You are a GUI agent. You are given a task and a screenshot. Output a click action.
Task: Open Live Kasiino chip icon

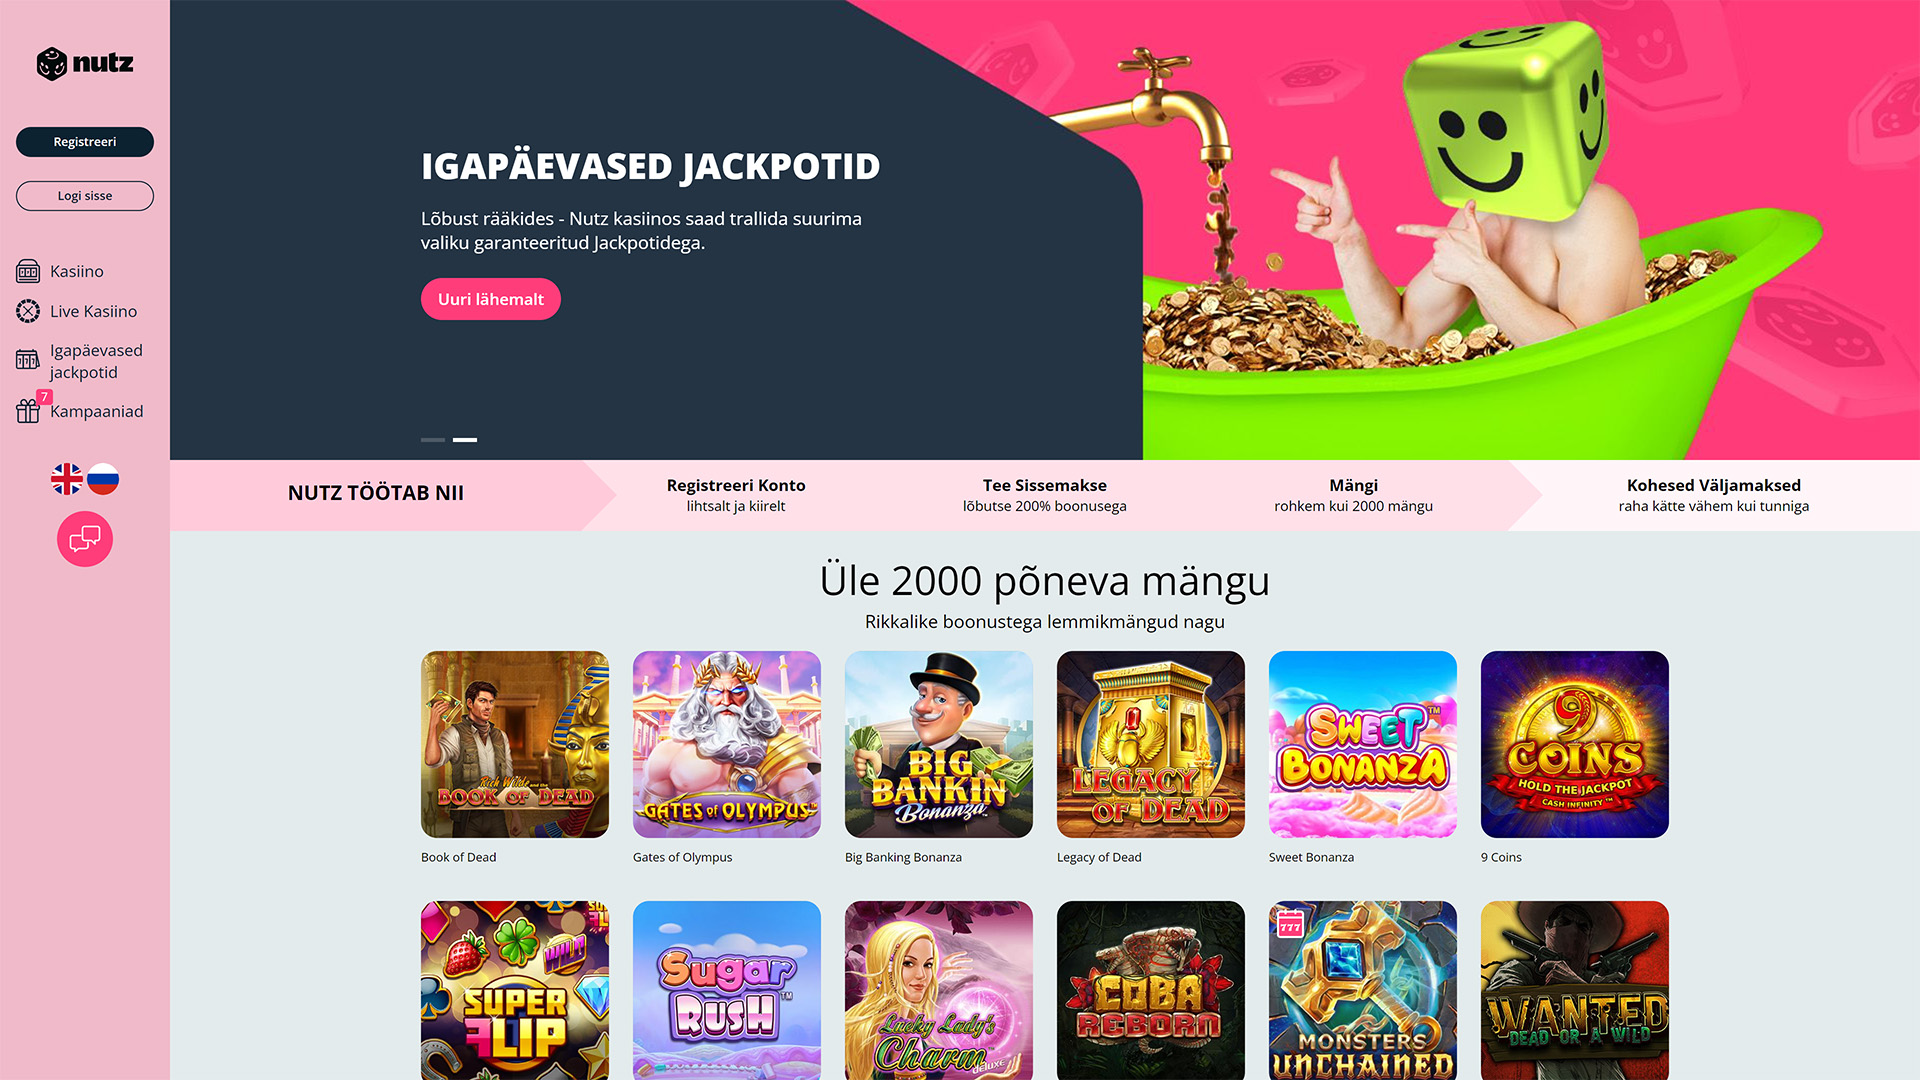point(28,311)
